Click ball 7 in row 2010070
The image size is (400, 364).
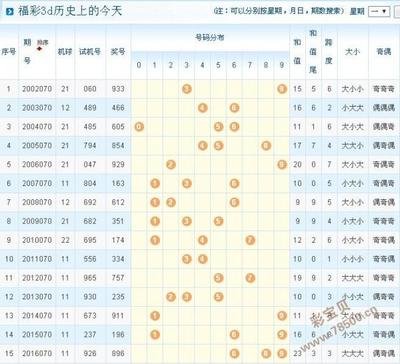pyautogui.click(x=250, y=240)
